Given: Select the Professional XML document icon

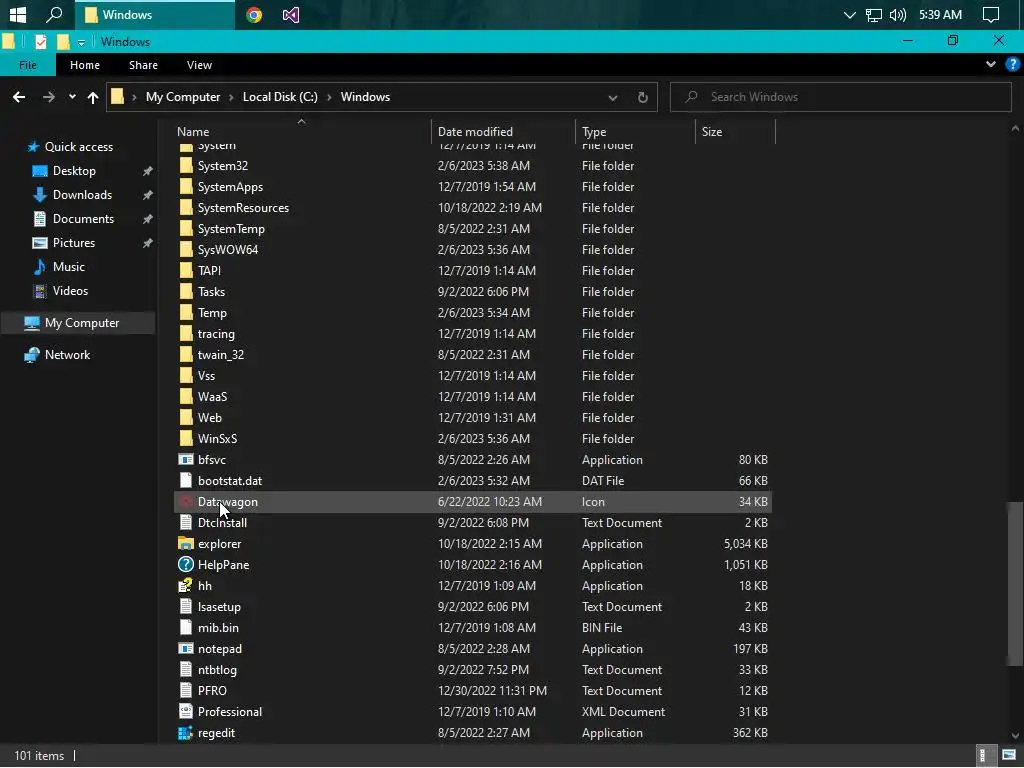Looking at the screenshot, I should 186,712.
